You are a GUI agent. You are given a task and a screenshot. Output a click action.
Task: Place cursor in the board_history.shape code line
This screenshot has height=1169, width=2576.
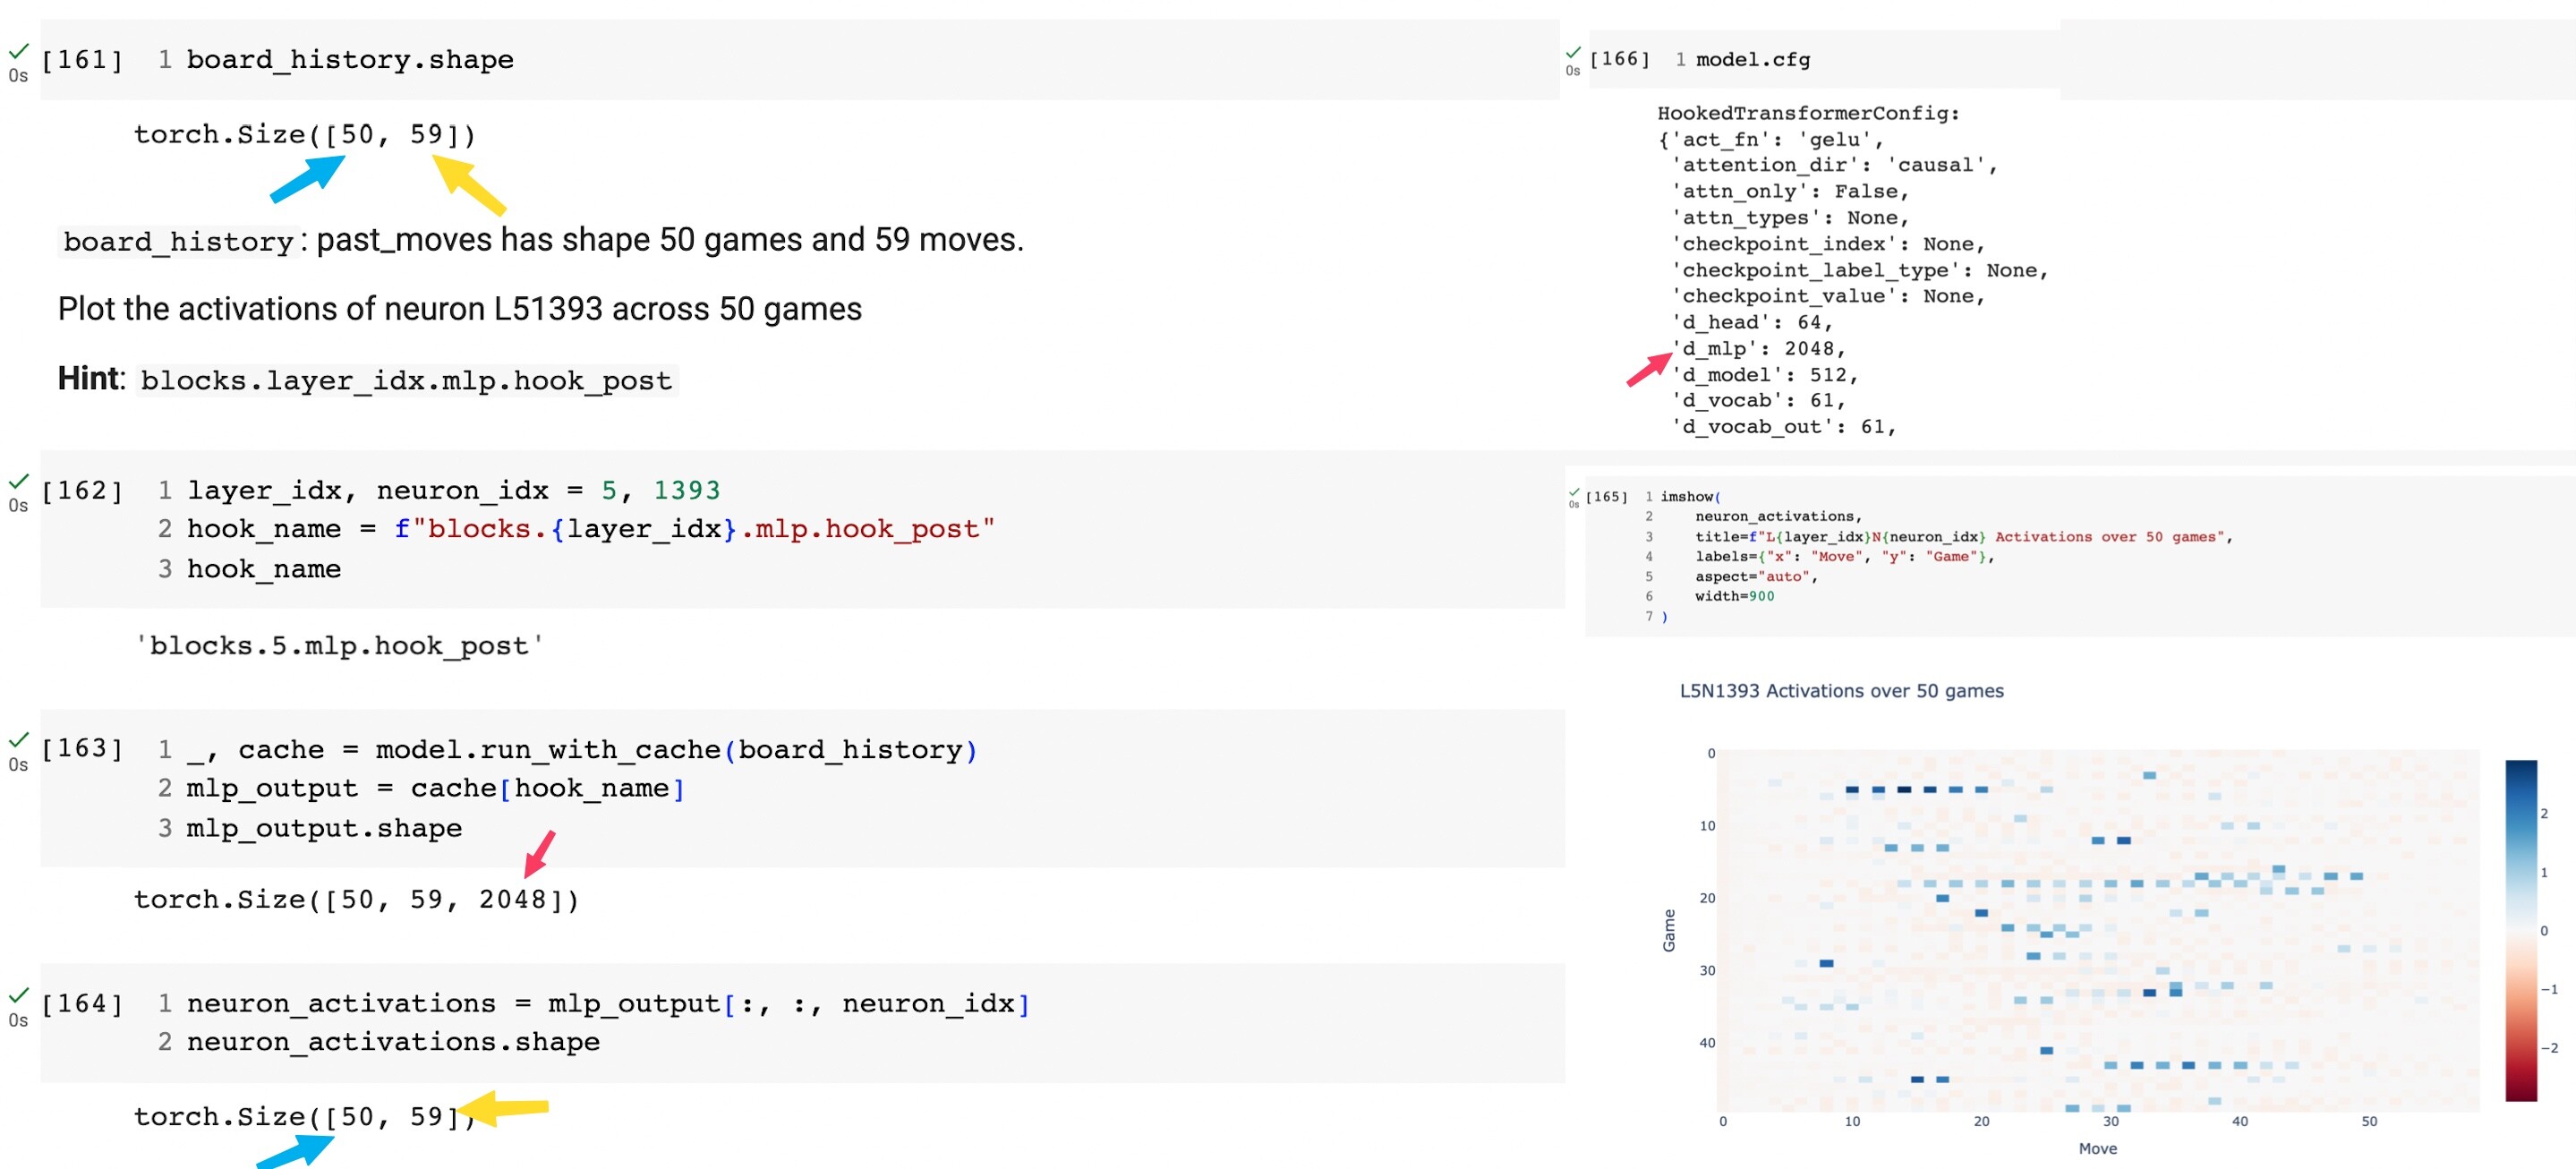[350, 60]
